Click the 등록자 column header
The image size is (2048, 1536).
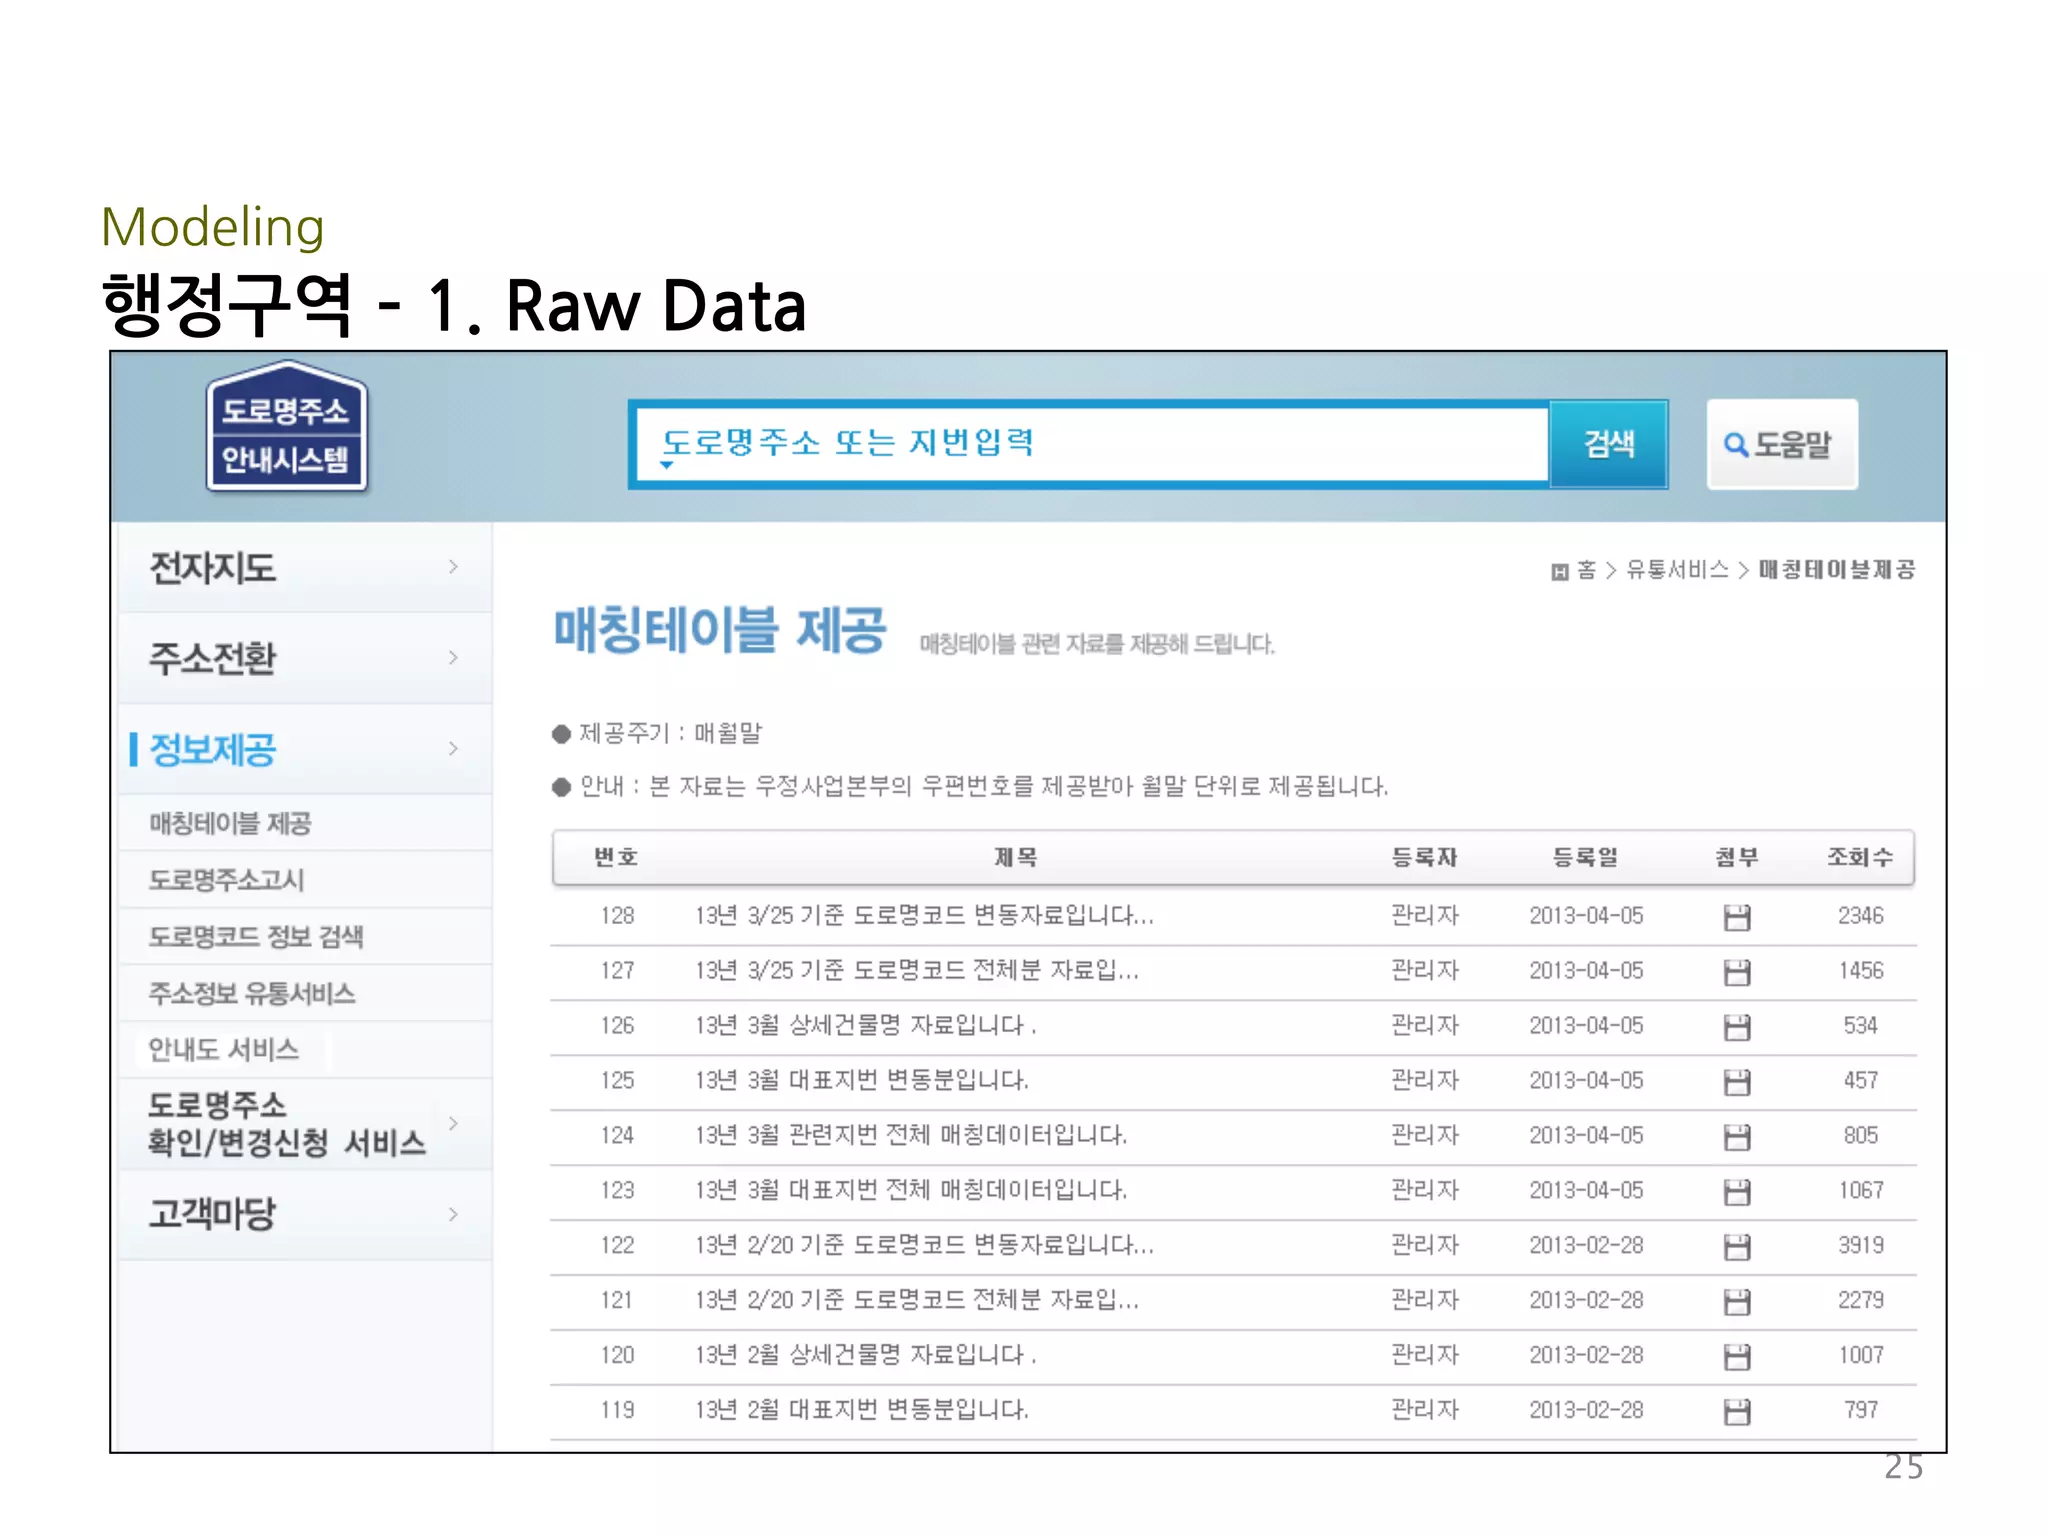[x=1425, y=858]
